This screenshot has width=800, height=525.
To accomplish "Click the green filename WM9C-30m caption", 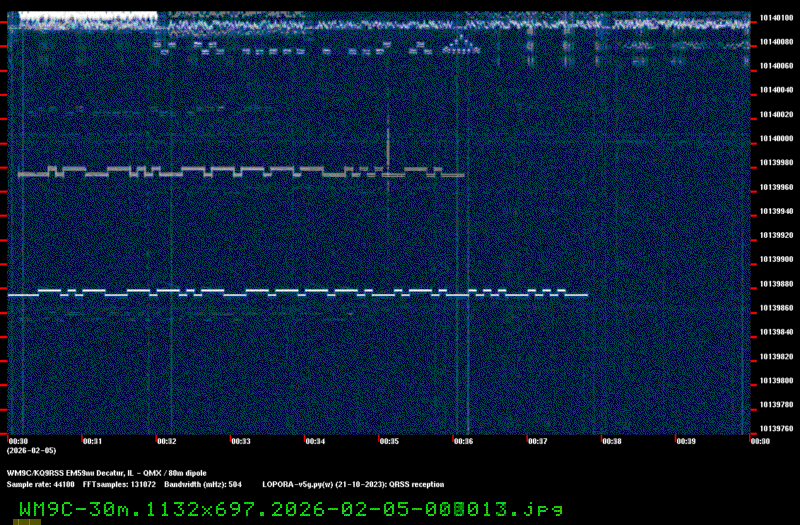I will coord(290,508).
